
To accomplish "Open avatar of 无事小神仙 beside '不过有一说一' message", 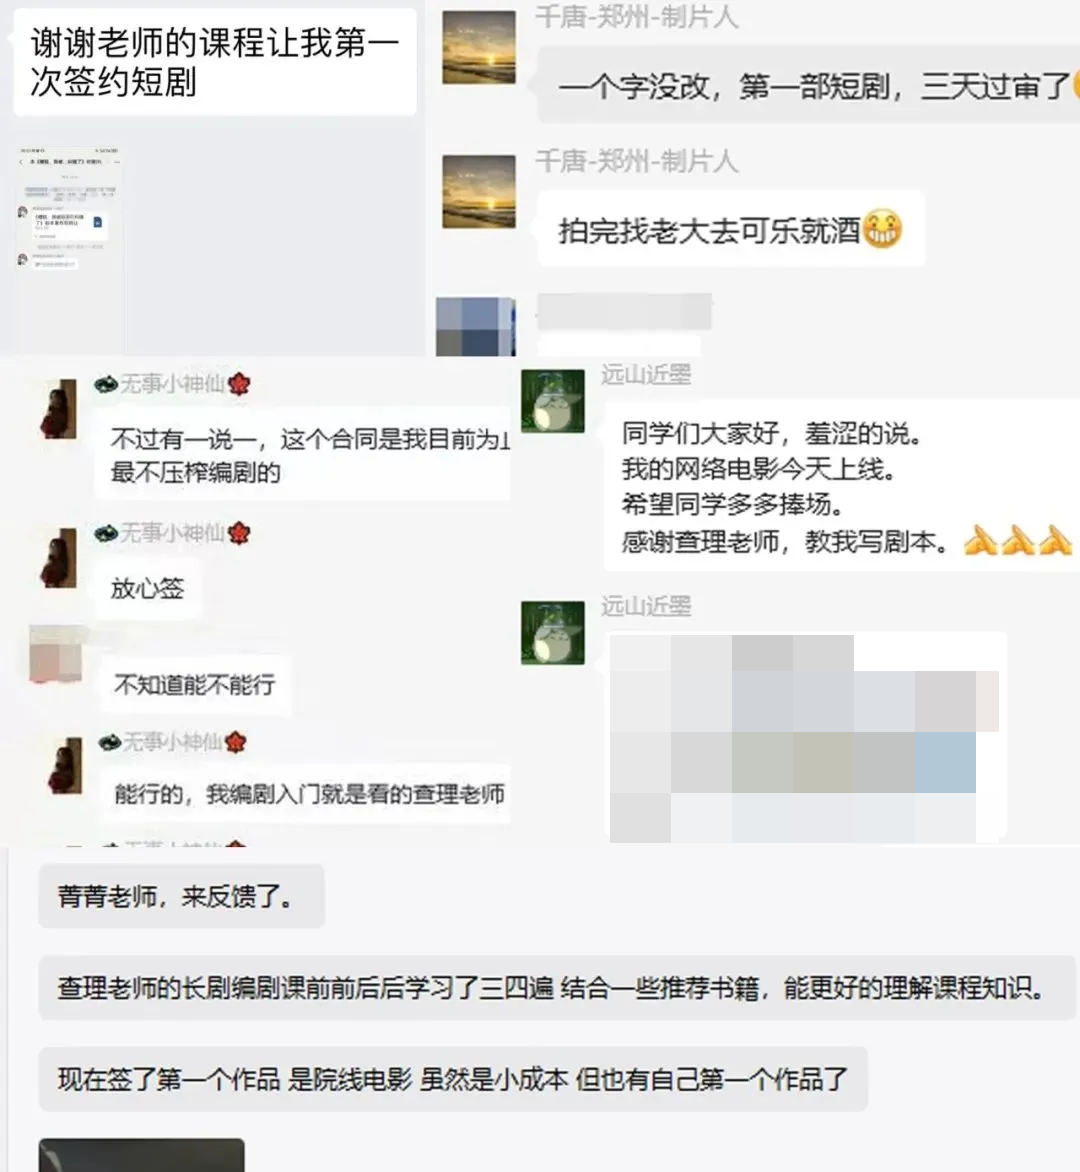I will [x=58, y=408].
